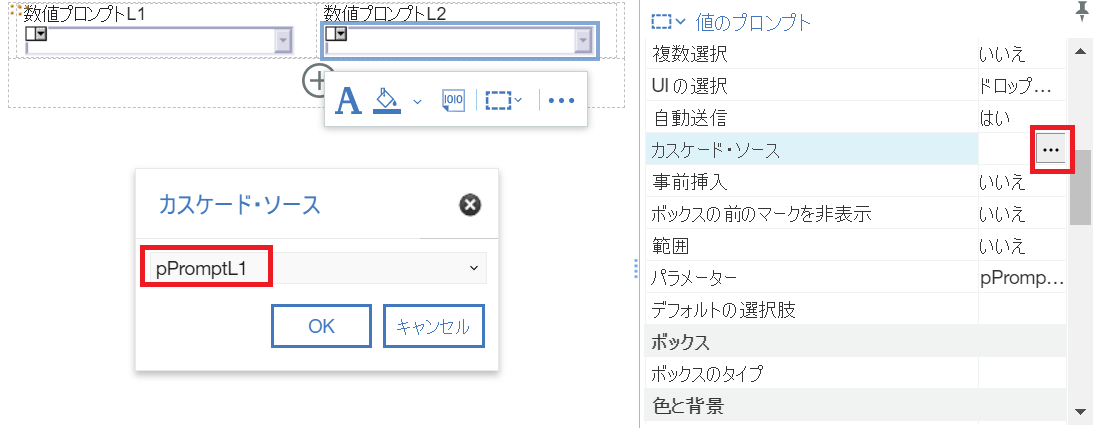Collapse the 色と背景 section header
The height and width of the screenshot is (428, 1102).
[856, 405]
